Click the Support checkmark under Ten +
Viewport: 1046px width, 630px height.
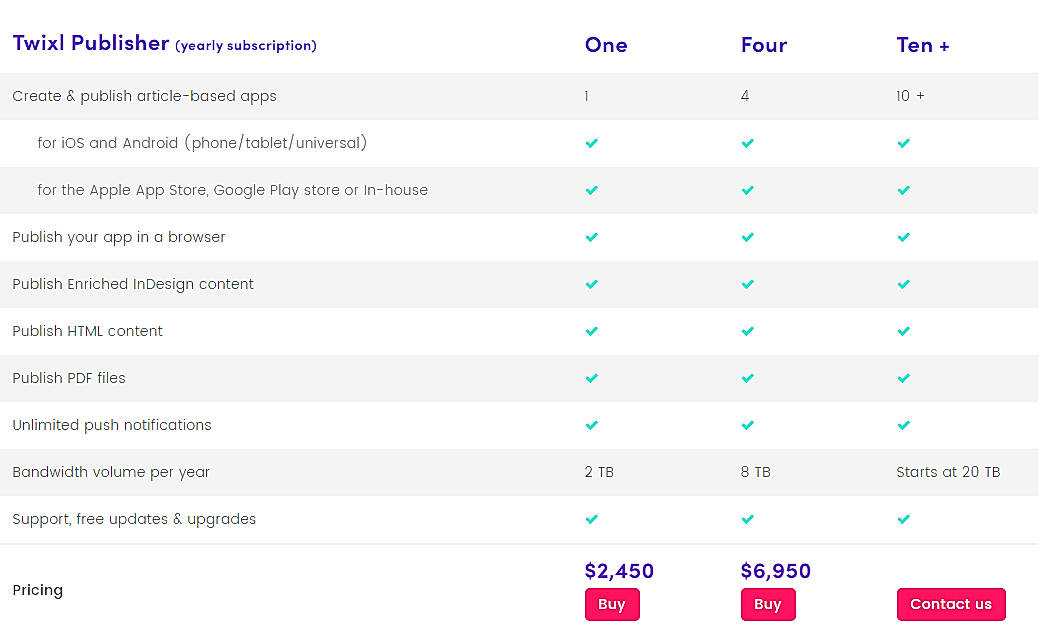coord(903,519)
